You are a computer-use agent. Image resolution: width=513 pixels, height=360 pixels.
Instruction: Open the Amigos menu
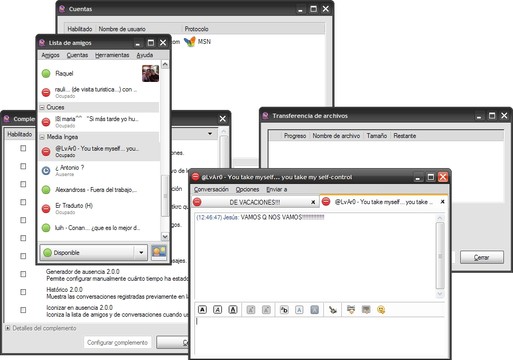[50, 55]
